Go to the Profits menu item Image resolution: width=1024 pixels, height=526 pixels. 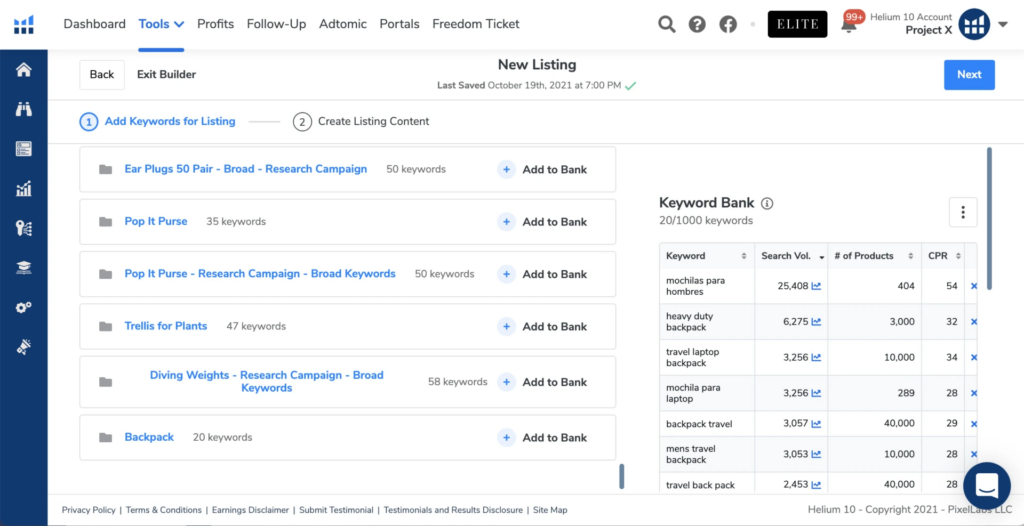point(215,24)
